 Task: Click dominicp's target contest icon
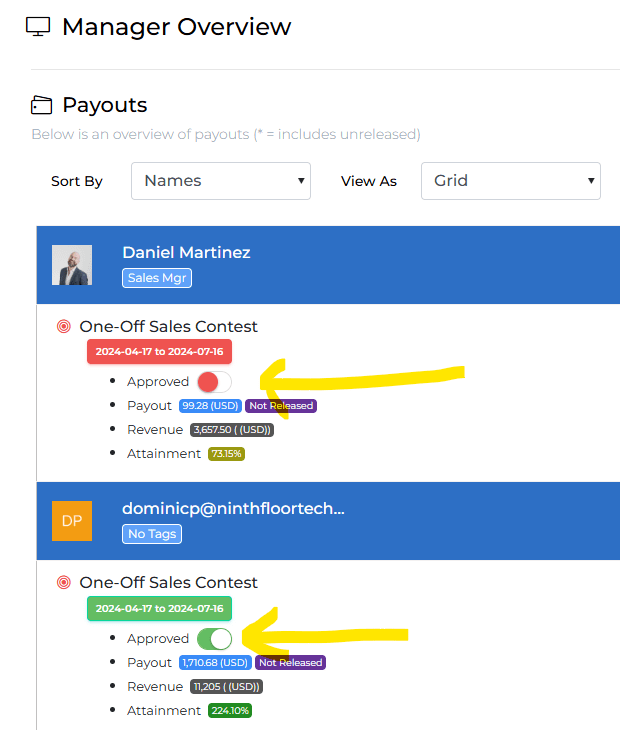pos(64,582)
